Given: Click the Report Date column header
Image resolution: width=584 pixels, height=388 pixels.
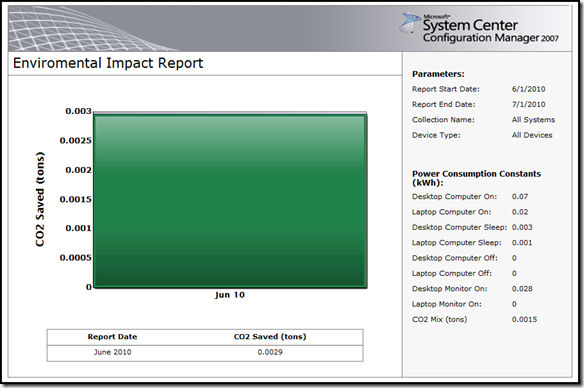Looking at the screenshot, I should 112,337.
